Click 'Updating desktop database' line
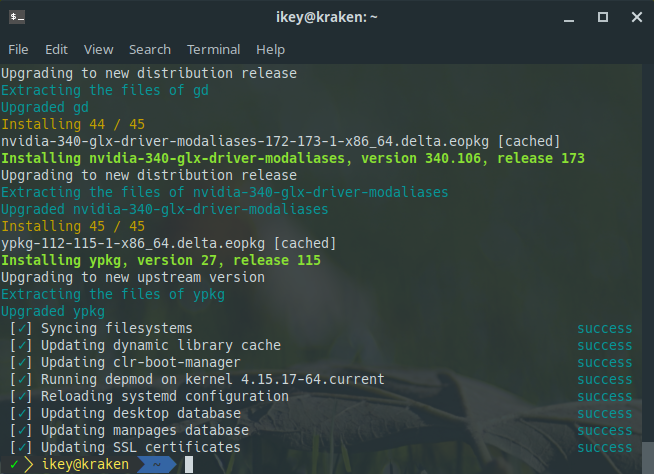The height and width of the screenshot is (474, 654). 141,413
